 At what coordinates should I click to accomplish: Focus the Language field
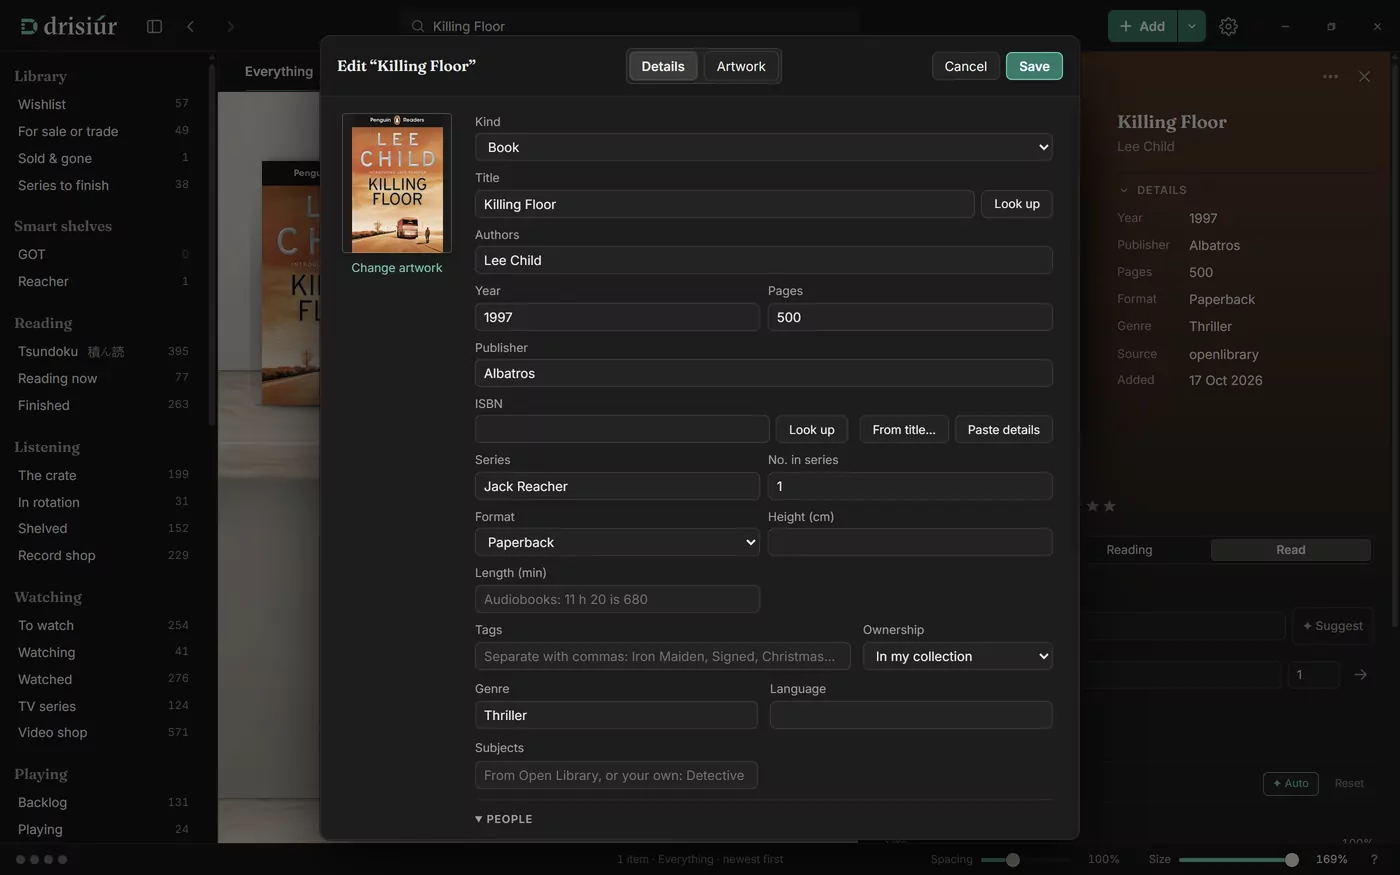click(x=911, y=715)
